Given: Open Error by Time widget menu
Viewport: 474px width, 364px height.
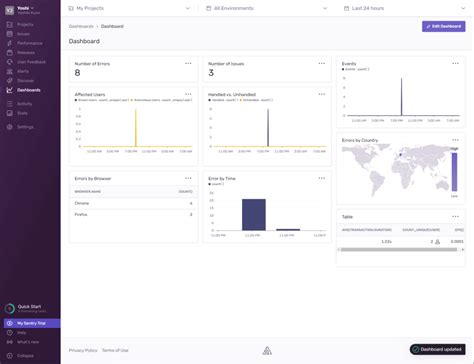Looking at the screenshot, I should pos(322,178).
